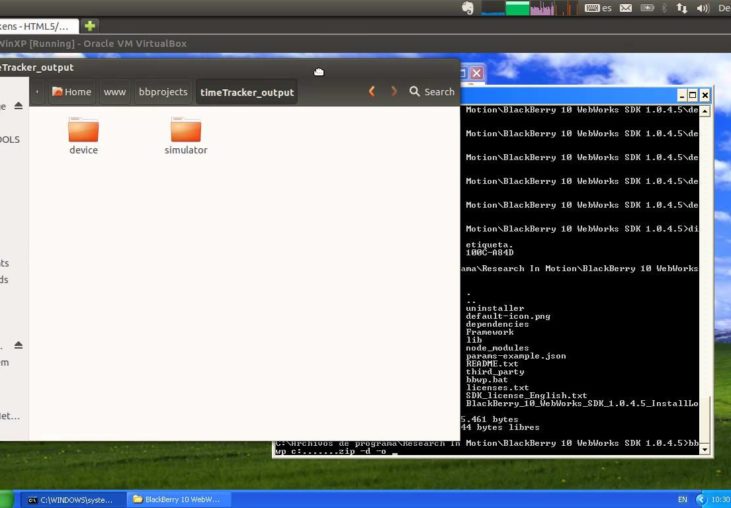Maximize the command prompt window
Viewport: 731px width, 508px height.
click(x=691, y=95)
